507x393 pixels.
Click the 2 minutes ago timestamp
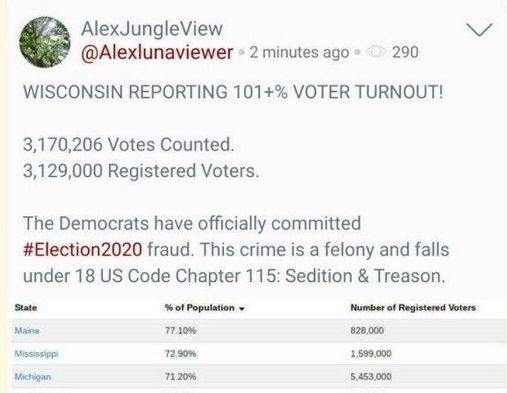pyautogui.click(x=299, y=52)
